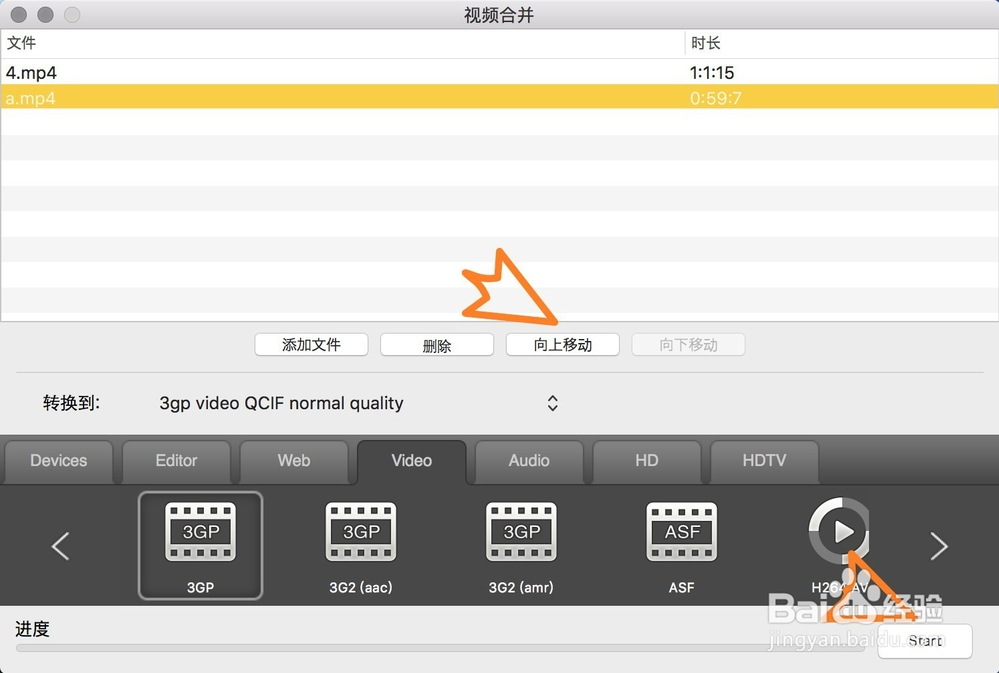Open the HDTV tab
This screenshot has height=673, width=999.
click(x=764, y=461)
